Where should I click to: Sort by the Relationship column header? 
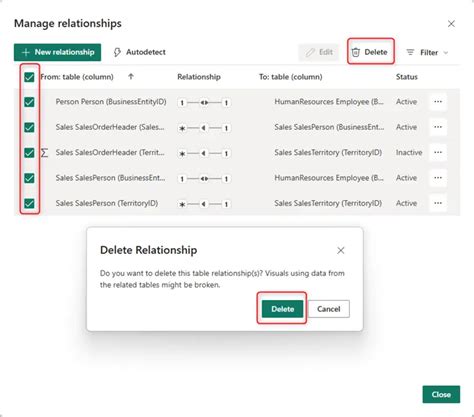[199, 77]
